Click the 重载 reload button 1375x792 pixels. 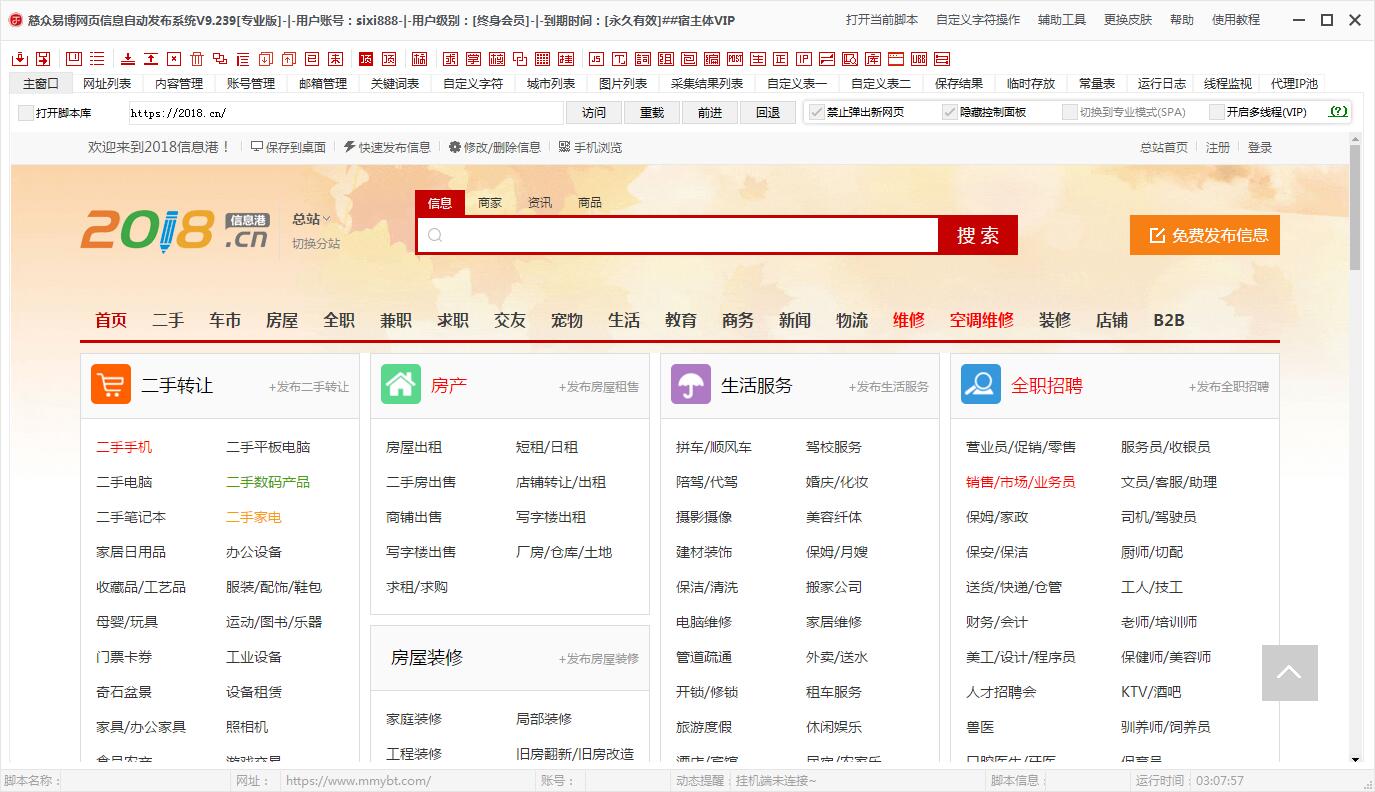[652, 113]
